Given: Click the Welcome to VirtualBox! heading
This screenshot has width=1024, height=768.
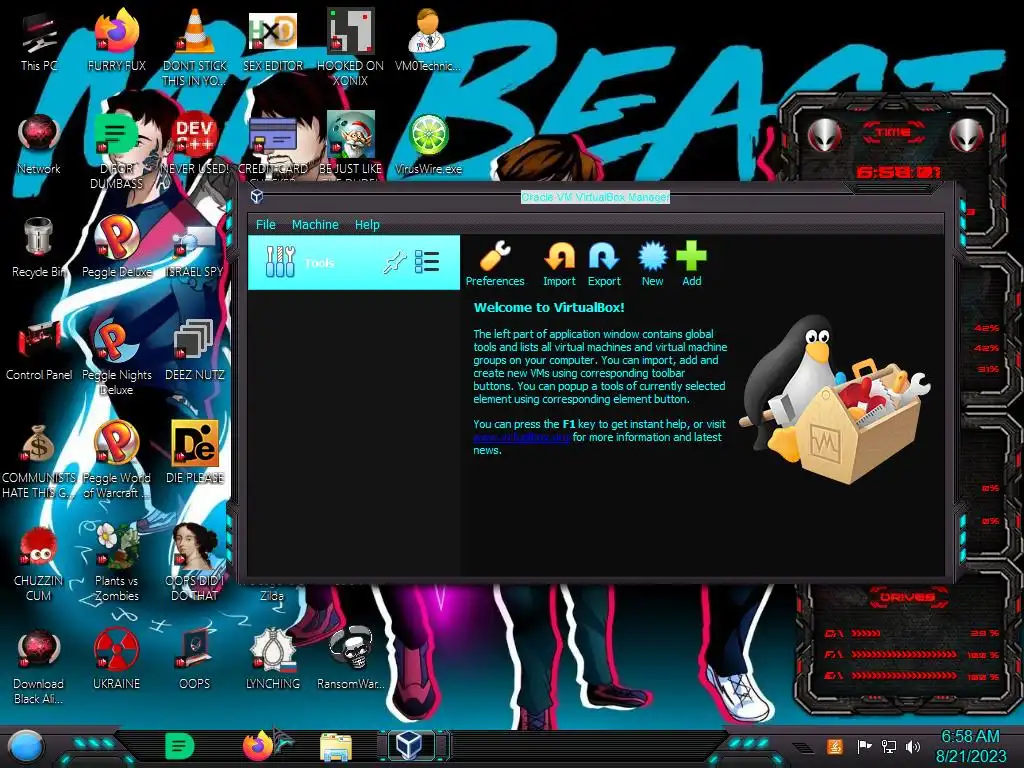Looking at the screenshot, I should tap(549, 308).
